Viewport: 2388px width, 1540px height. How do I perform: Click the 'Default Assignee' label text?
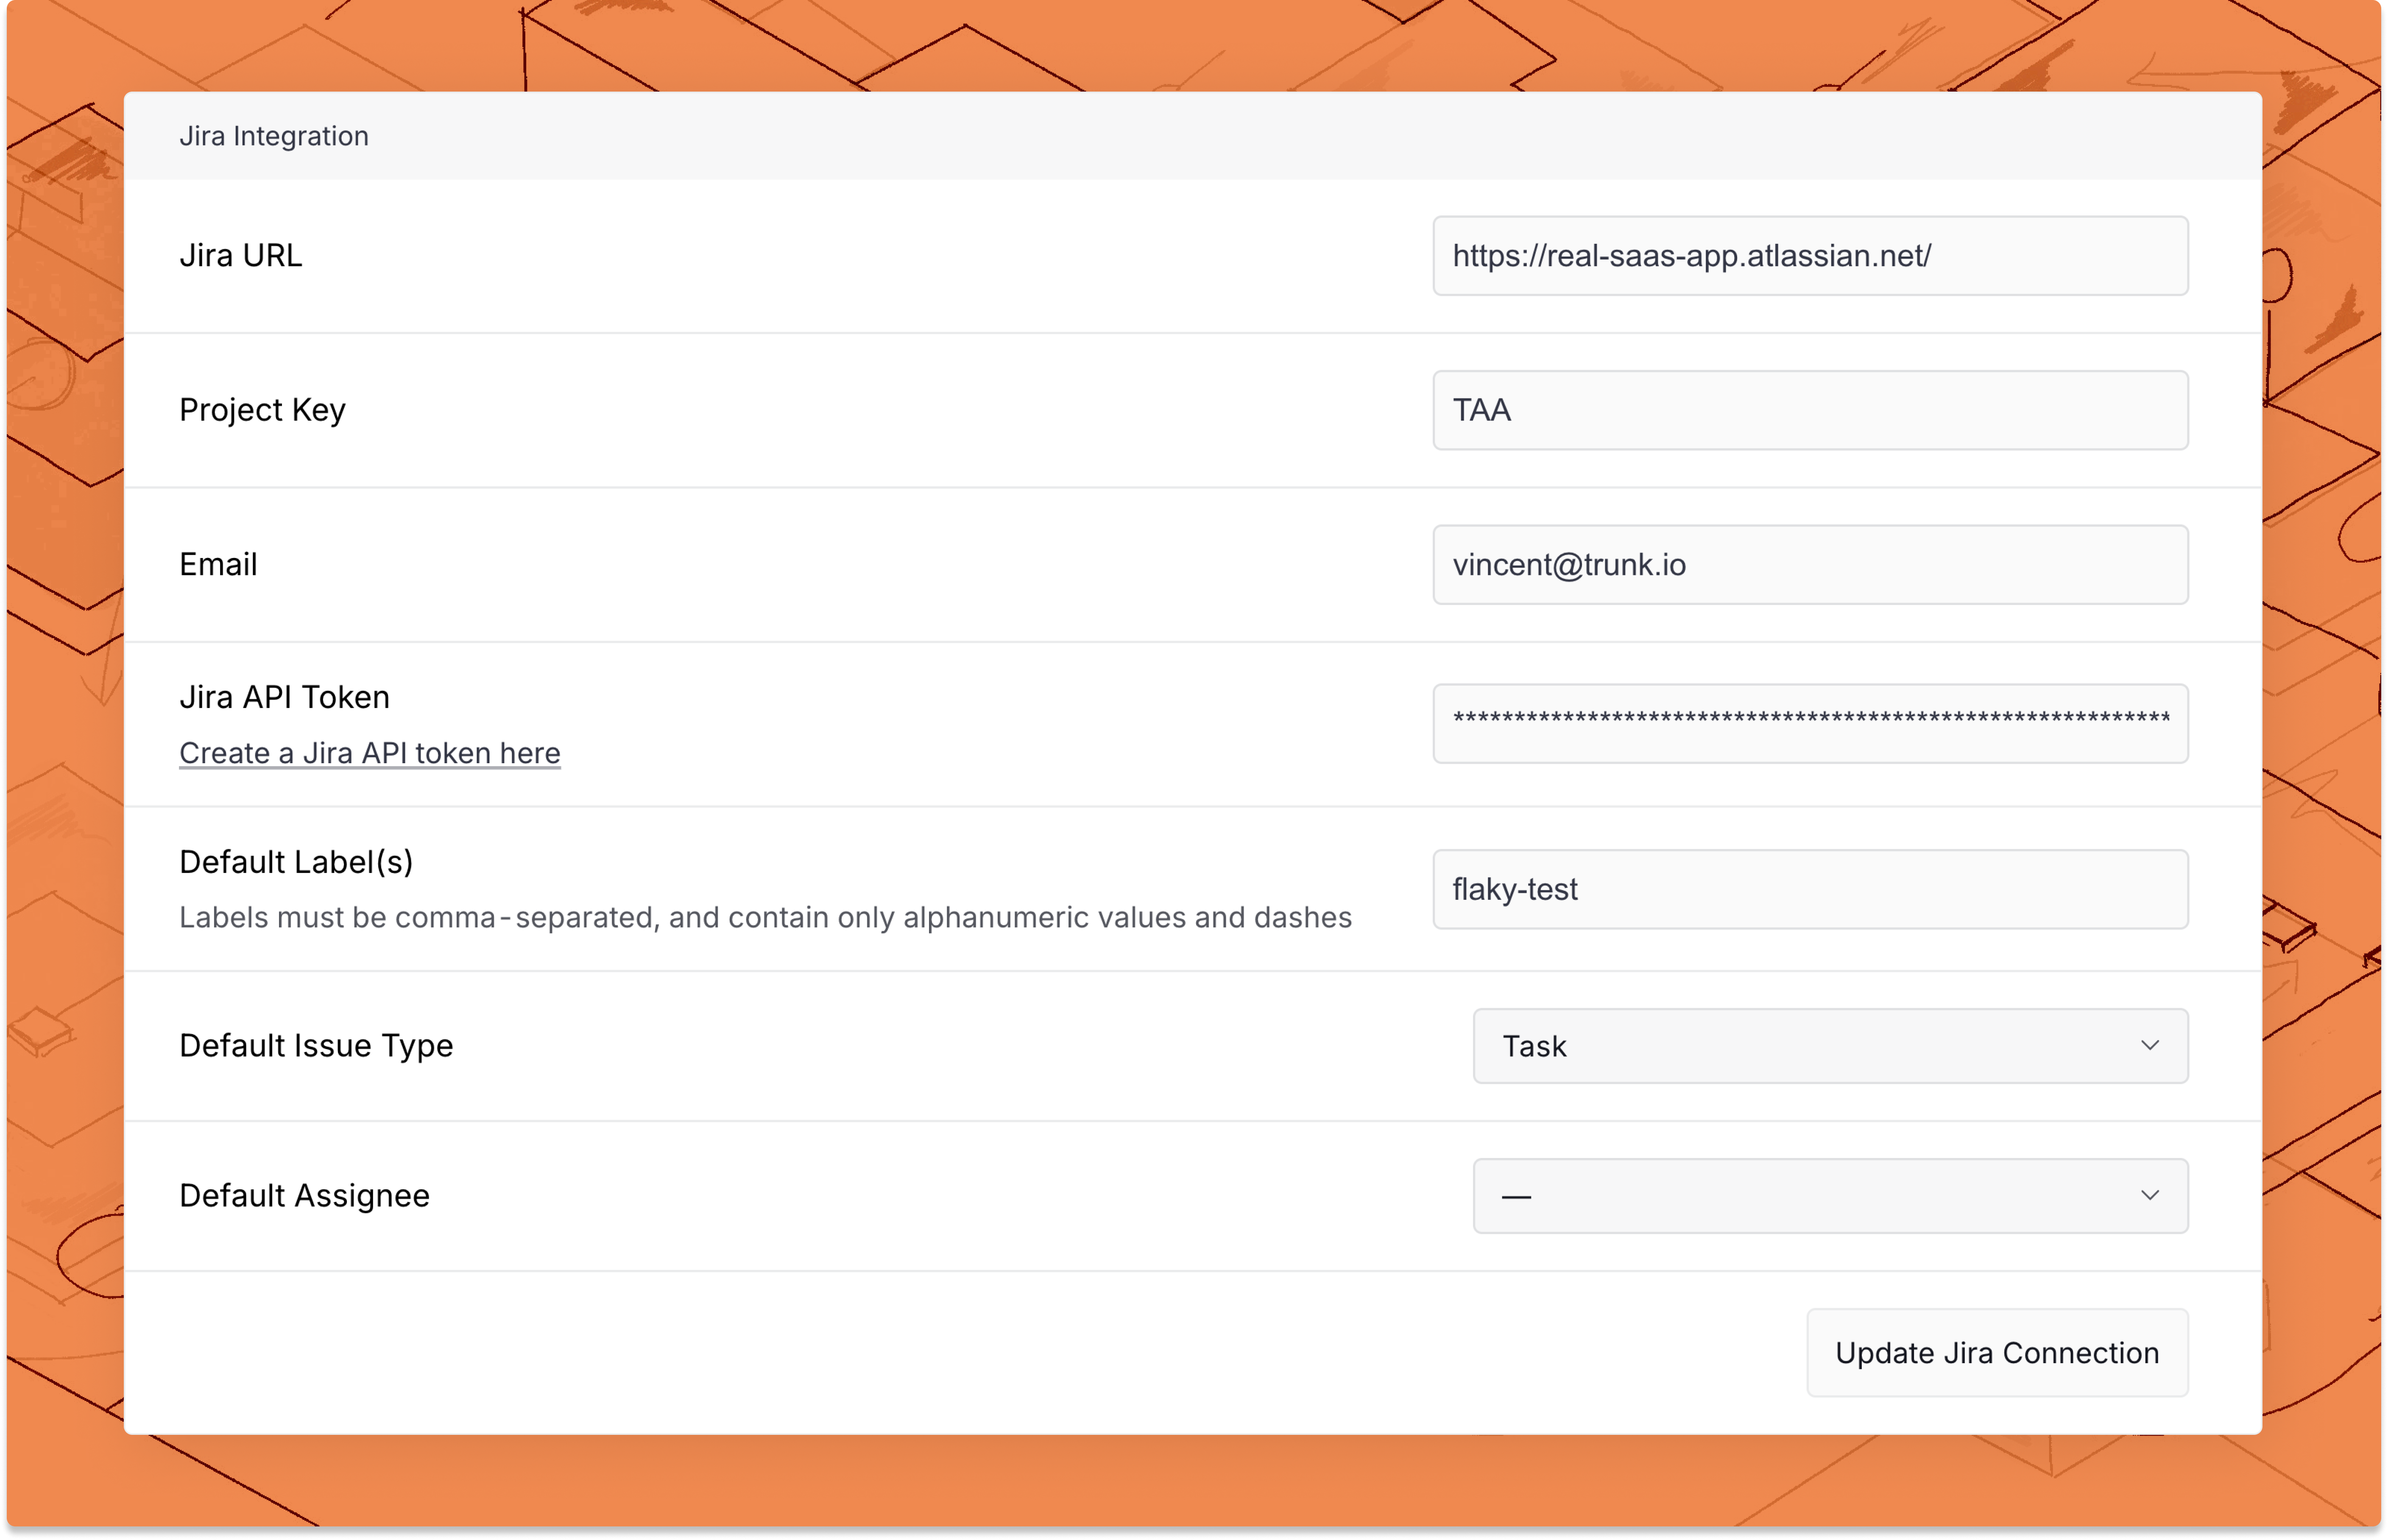coord(305,1196)
